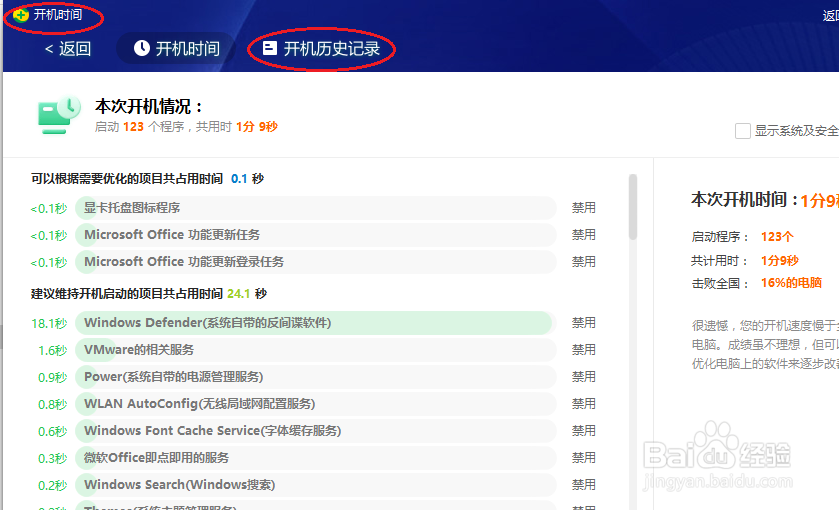
Task: Select the VMware的相关服务 row
Action: pyautogui.click(x=316, y=350)
